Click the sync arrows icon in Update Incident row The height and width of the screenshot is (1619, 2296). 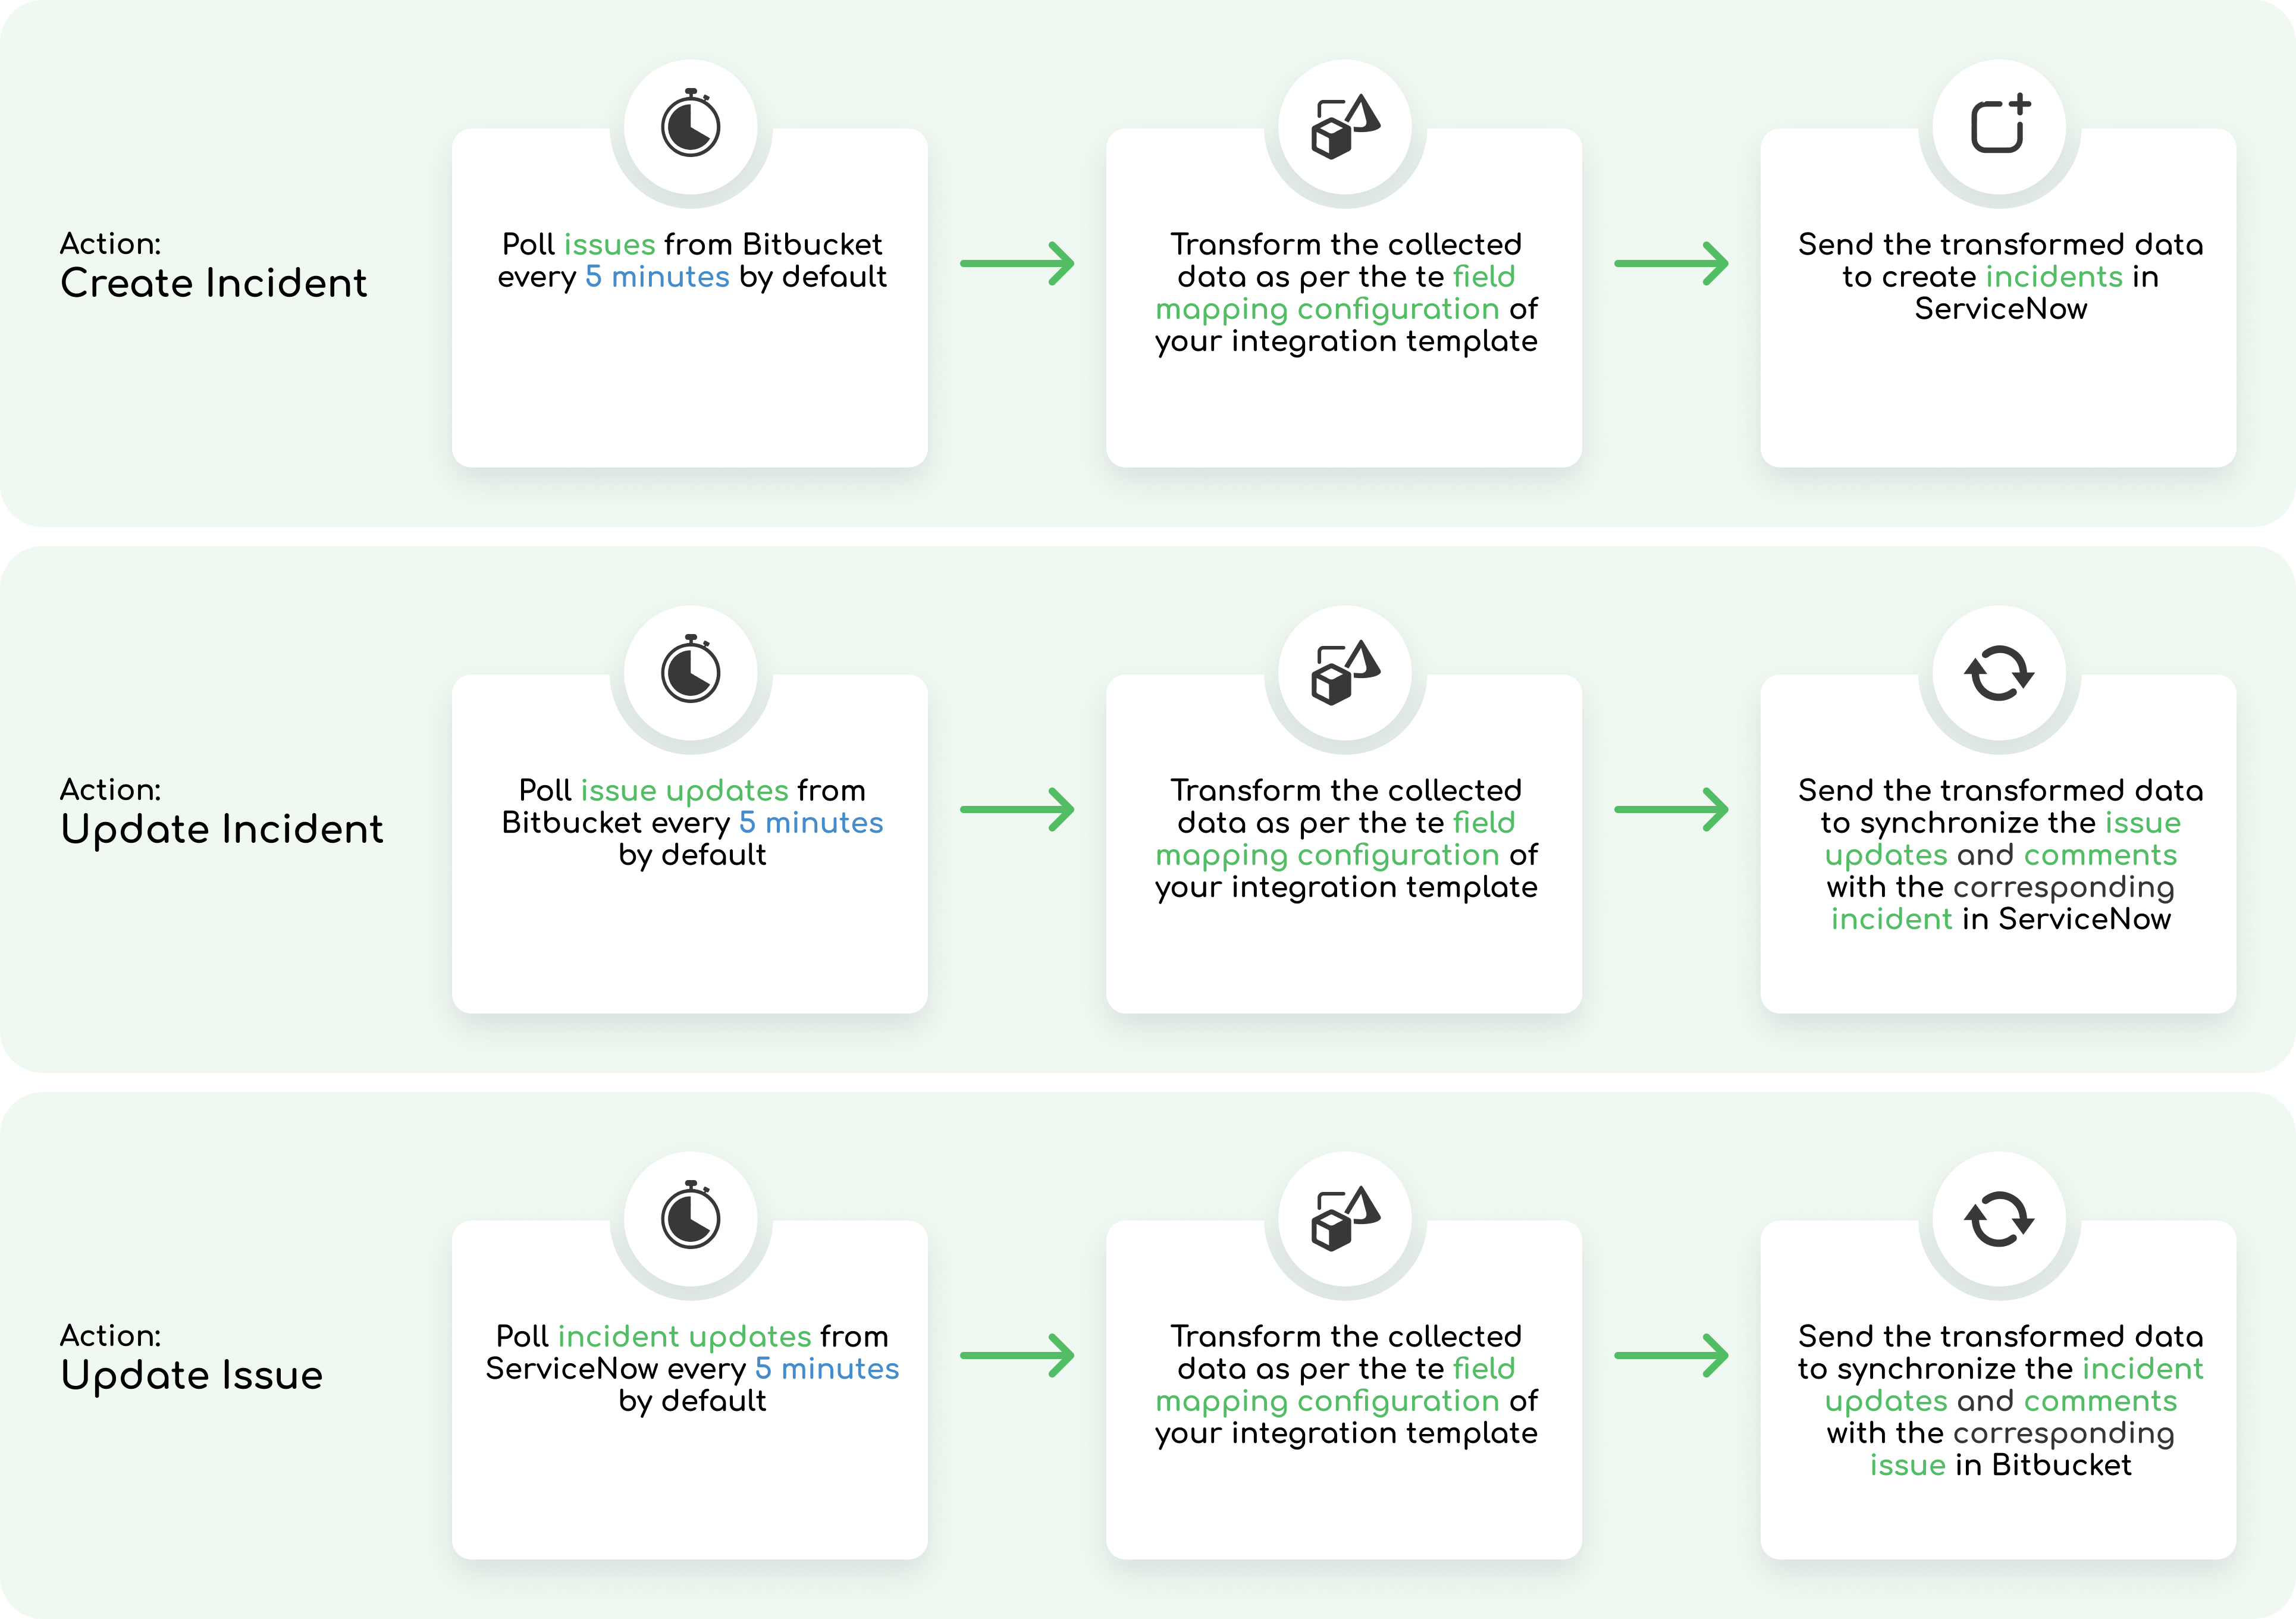pos(1999,672)
